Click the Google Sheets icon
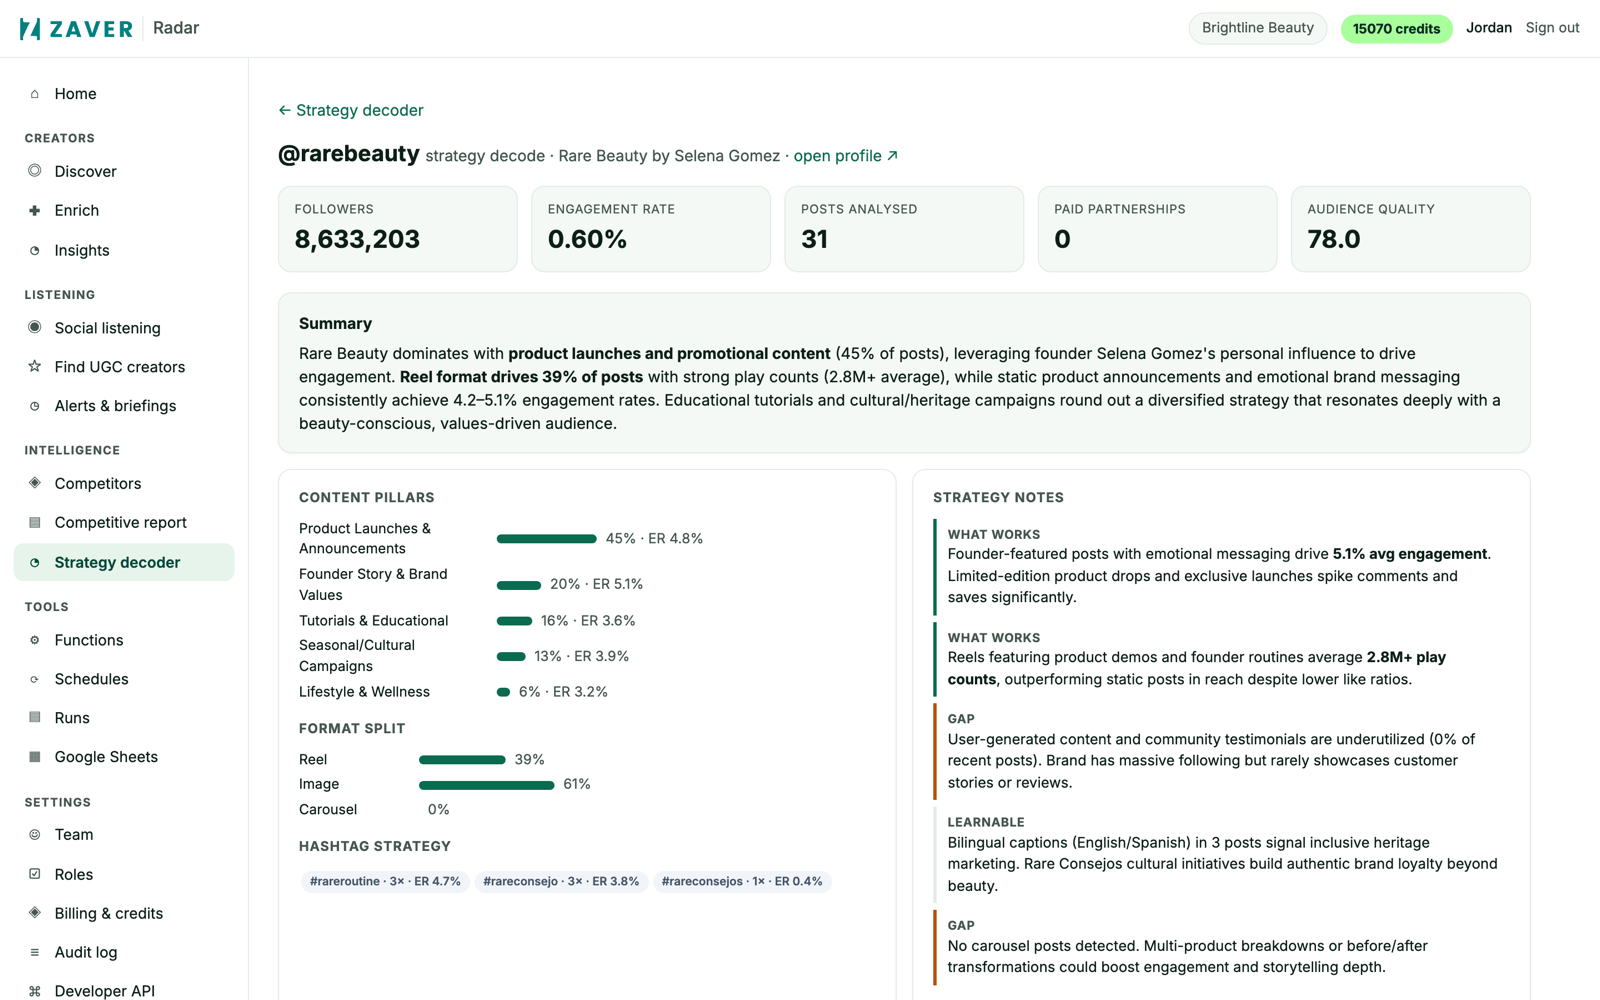This screenshot has width=1600, height=1000. [35, 757]
